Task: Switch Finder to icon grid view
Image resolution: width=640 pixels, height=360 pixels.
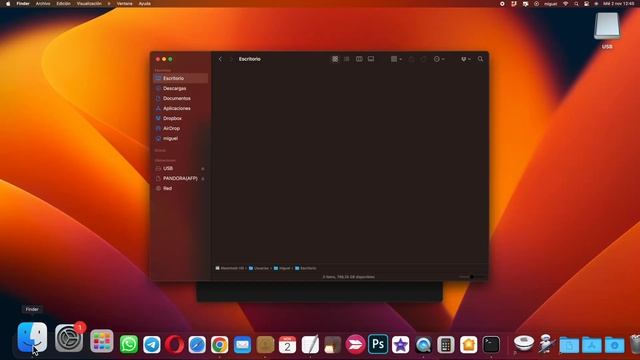Action: [335, 59]
